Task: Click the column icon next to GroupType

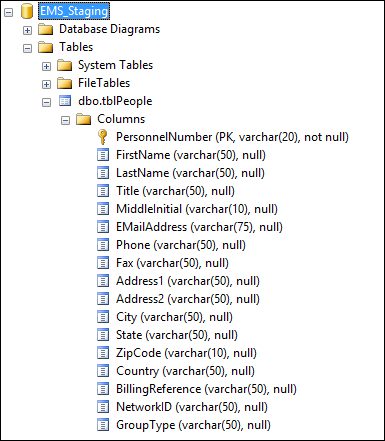Action: (103, 425)
